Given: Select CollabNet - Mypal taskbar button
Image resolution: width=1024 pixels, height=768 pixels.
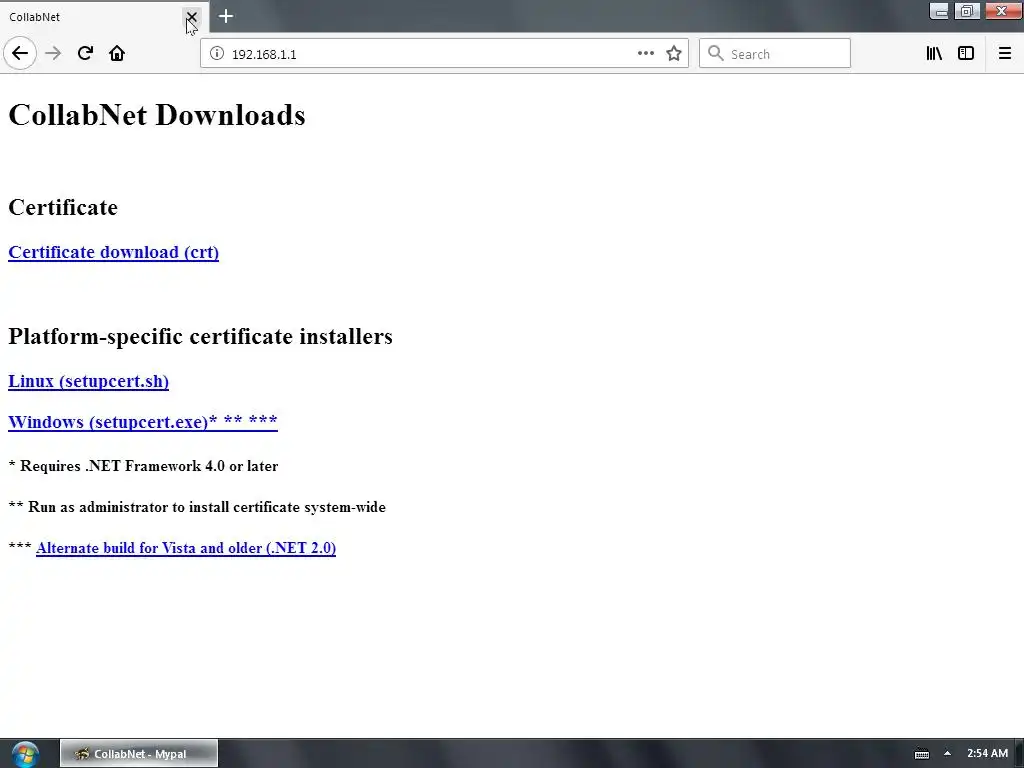Looking at the screenshot, I should [139, 754].
